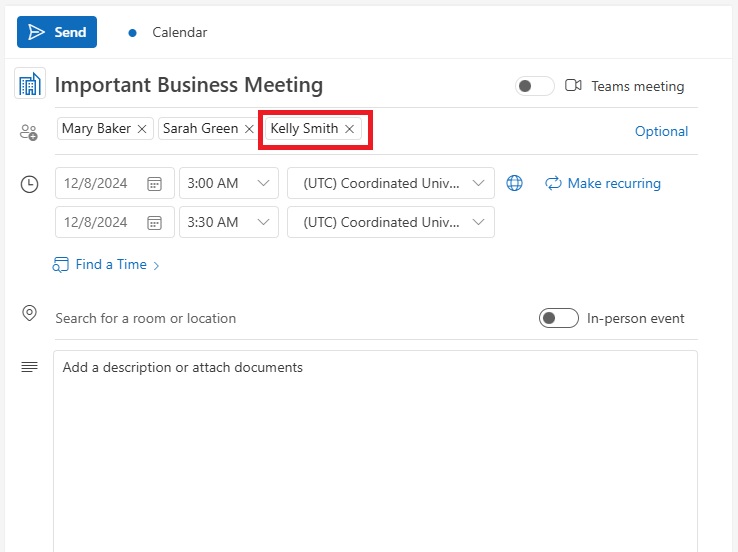
Task: Expand the 3:30 AM end time dropdown
Action: [229, 222]
